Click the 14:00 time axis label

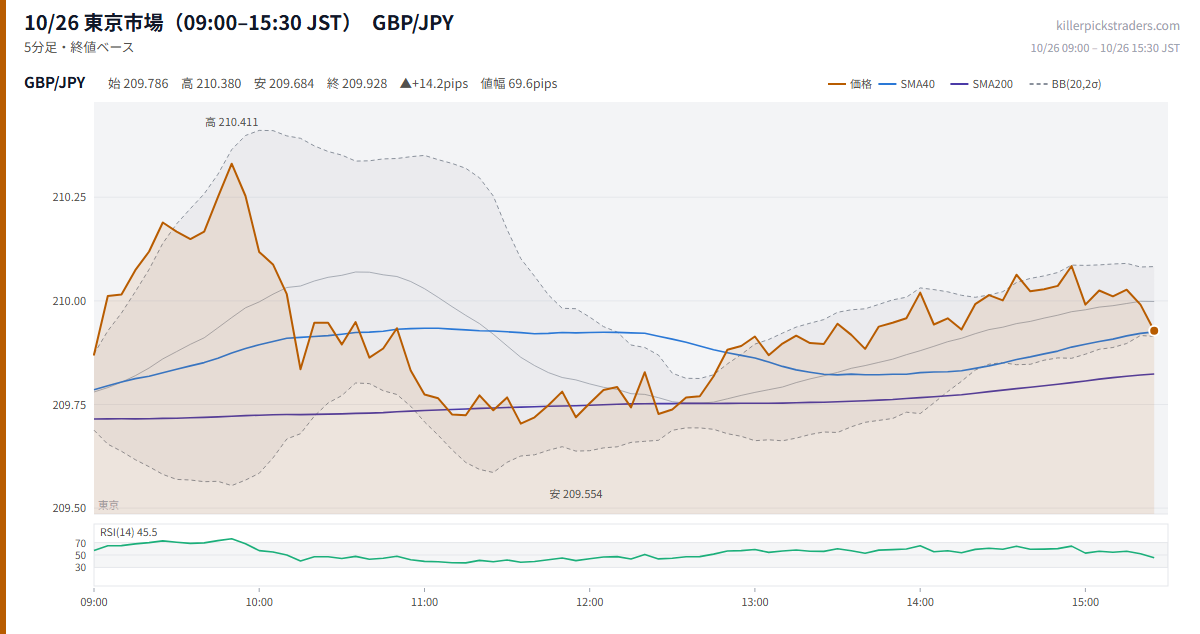click(920, 602)
